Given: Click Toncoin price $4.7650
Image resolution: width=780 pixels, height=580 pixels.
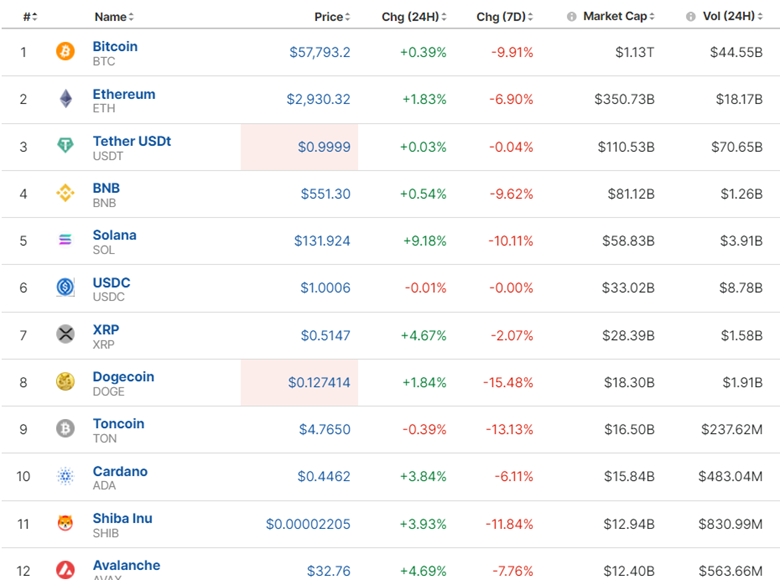Looking at the screenshot, I should click(x=324, y=429).
